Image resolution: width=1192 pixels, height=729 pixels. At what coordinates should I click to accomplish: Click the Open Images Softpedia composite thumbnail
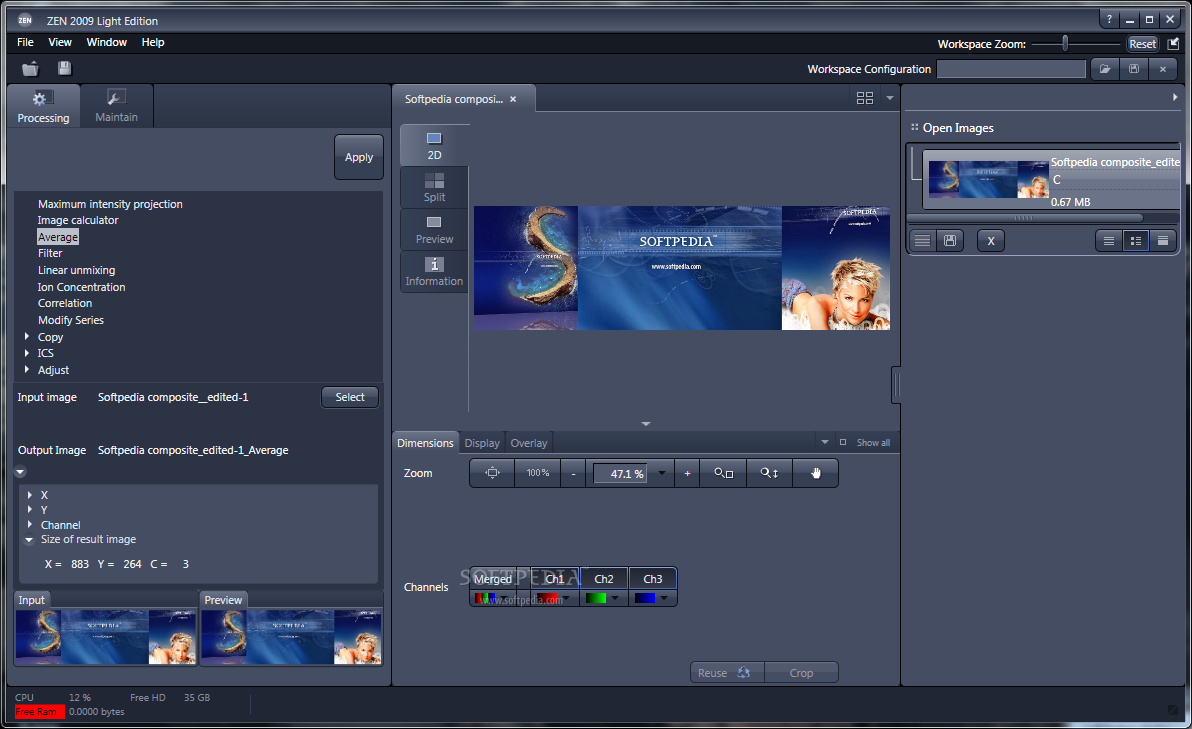click(x=988, y=179)
